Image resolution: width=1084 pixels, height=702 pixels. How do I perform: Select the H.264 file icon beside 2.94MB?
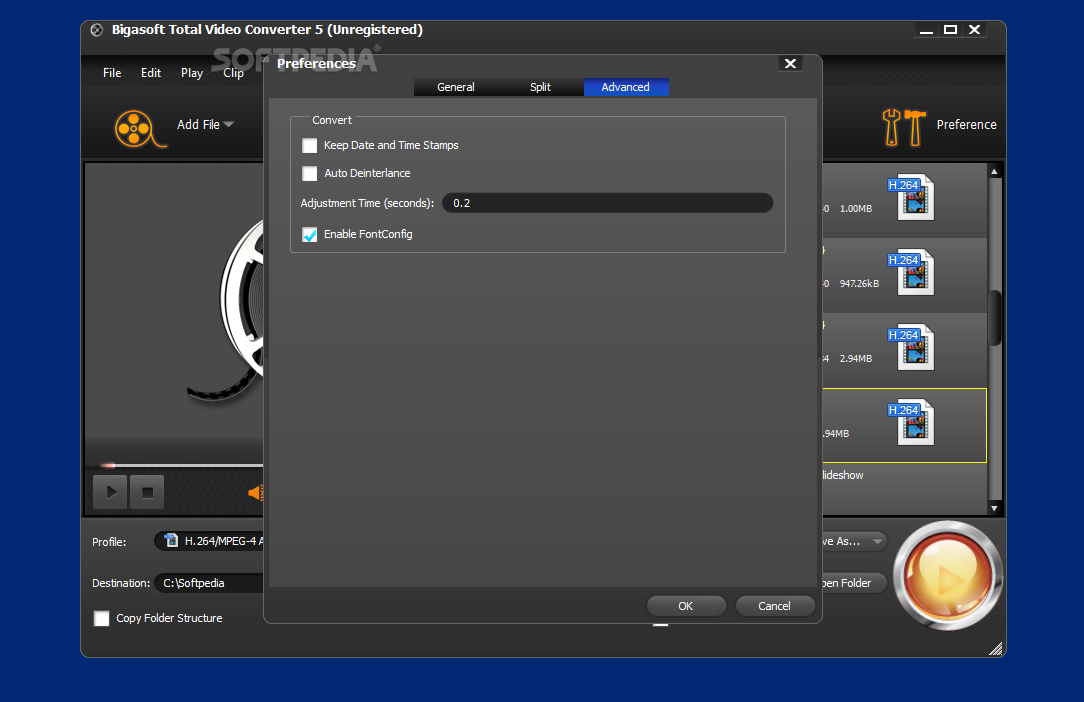[912, 347]
